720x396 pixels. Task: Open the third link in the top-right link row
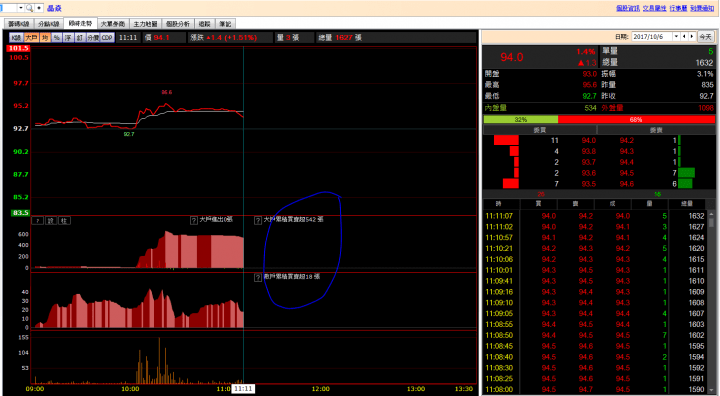(678, 8)
